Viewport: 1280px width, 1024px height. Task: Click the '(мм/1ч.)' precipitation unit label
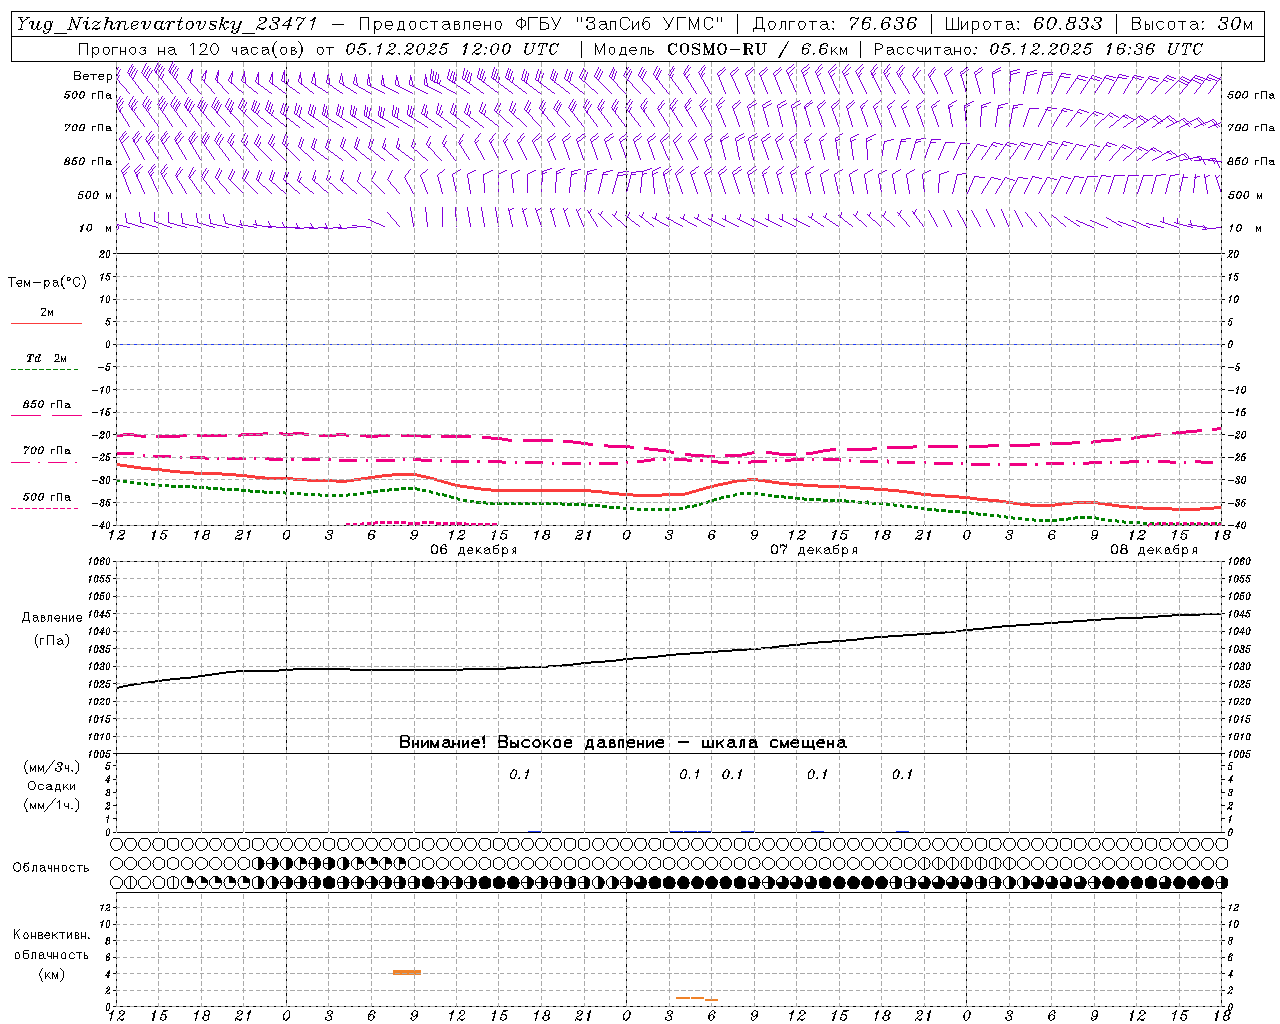pos(52,805)
